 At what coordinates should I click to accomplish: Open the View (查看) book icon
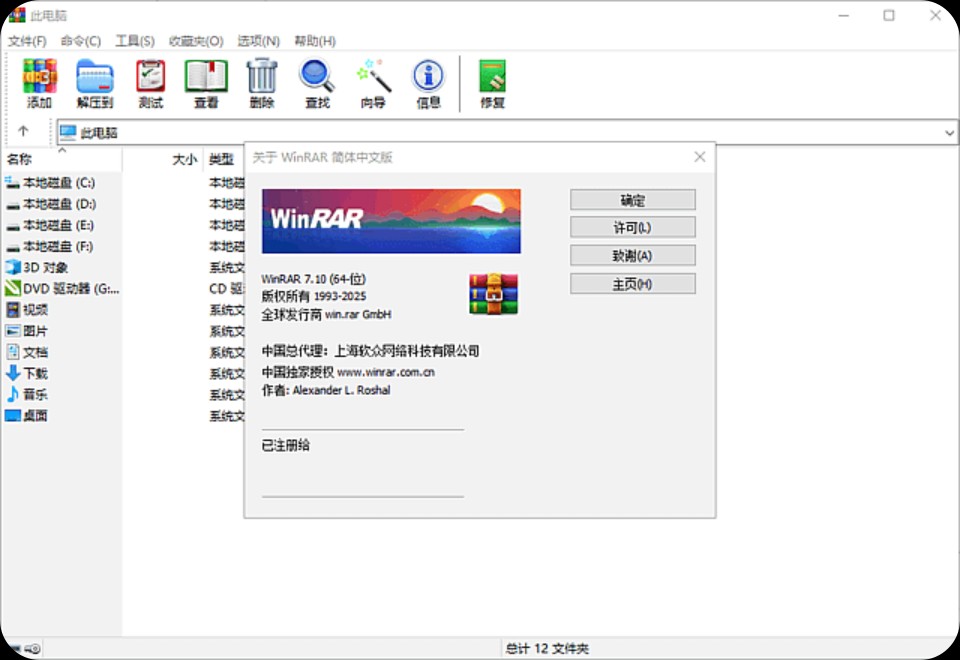[x=206, y=77]
